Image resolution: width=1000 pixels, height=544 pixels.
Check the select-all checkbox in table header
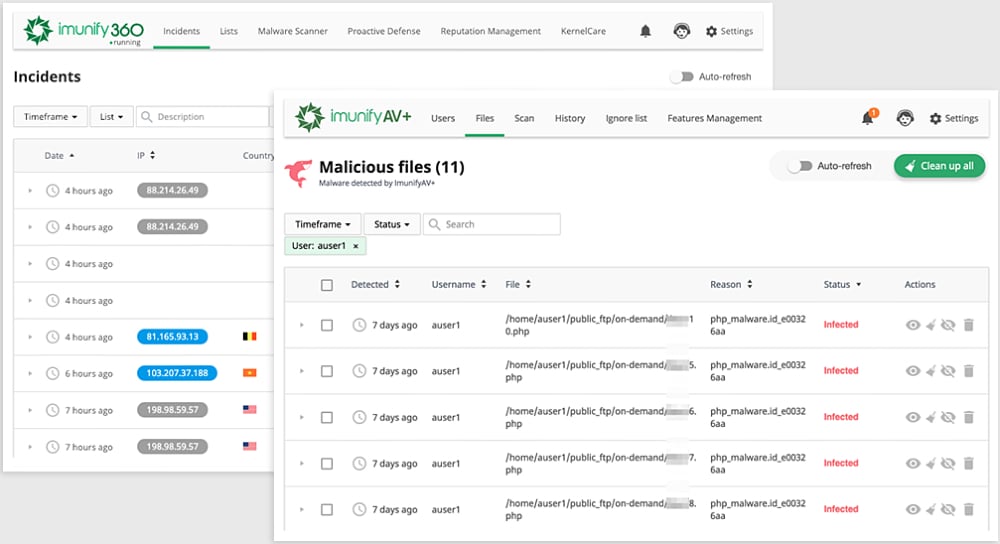327,285
